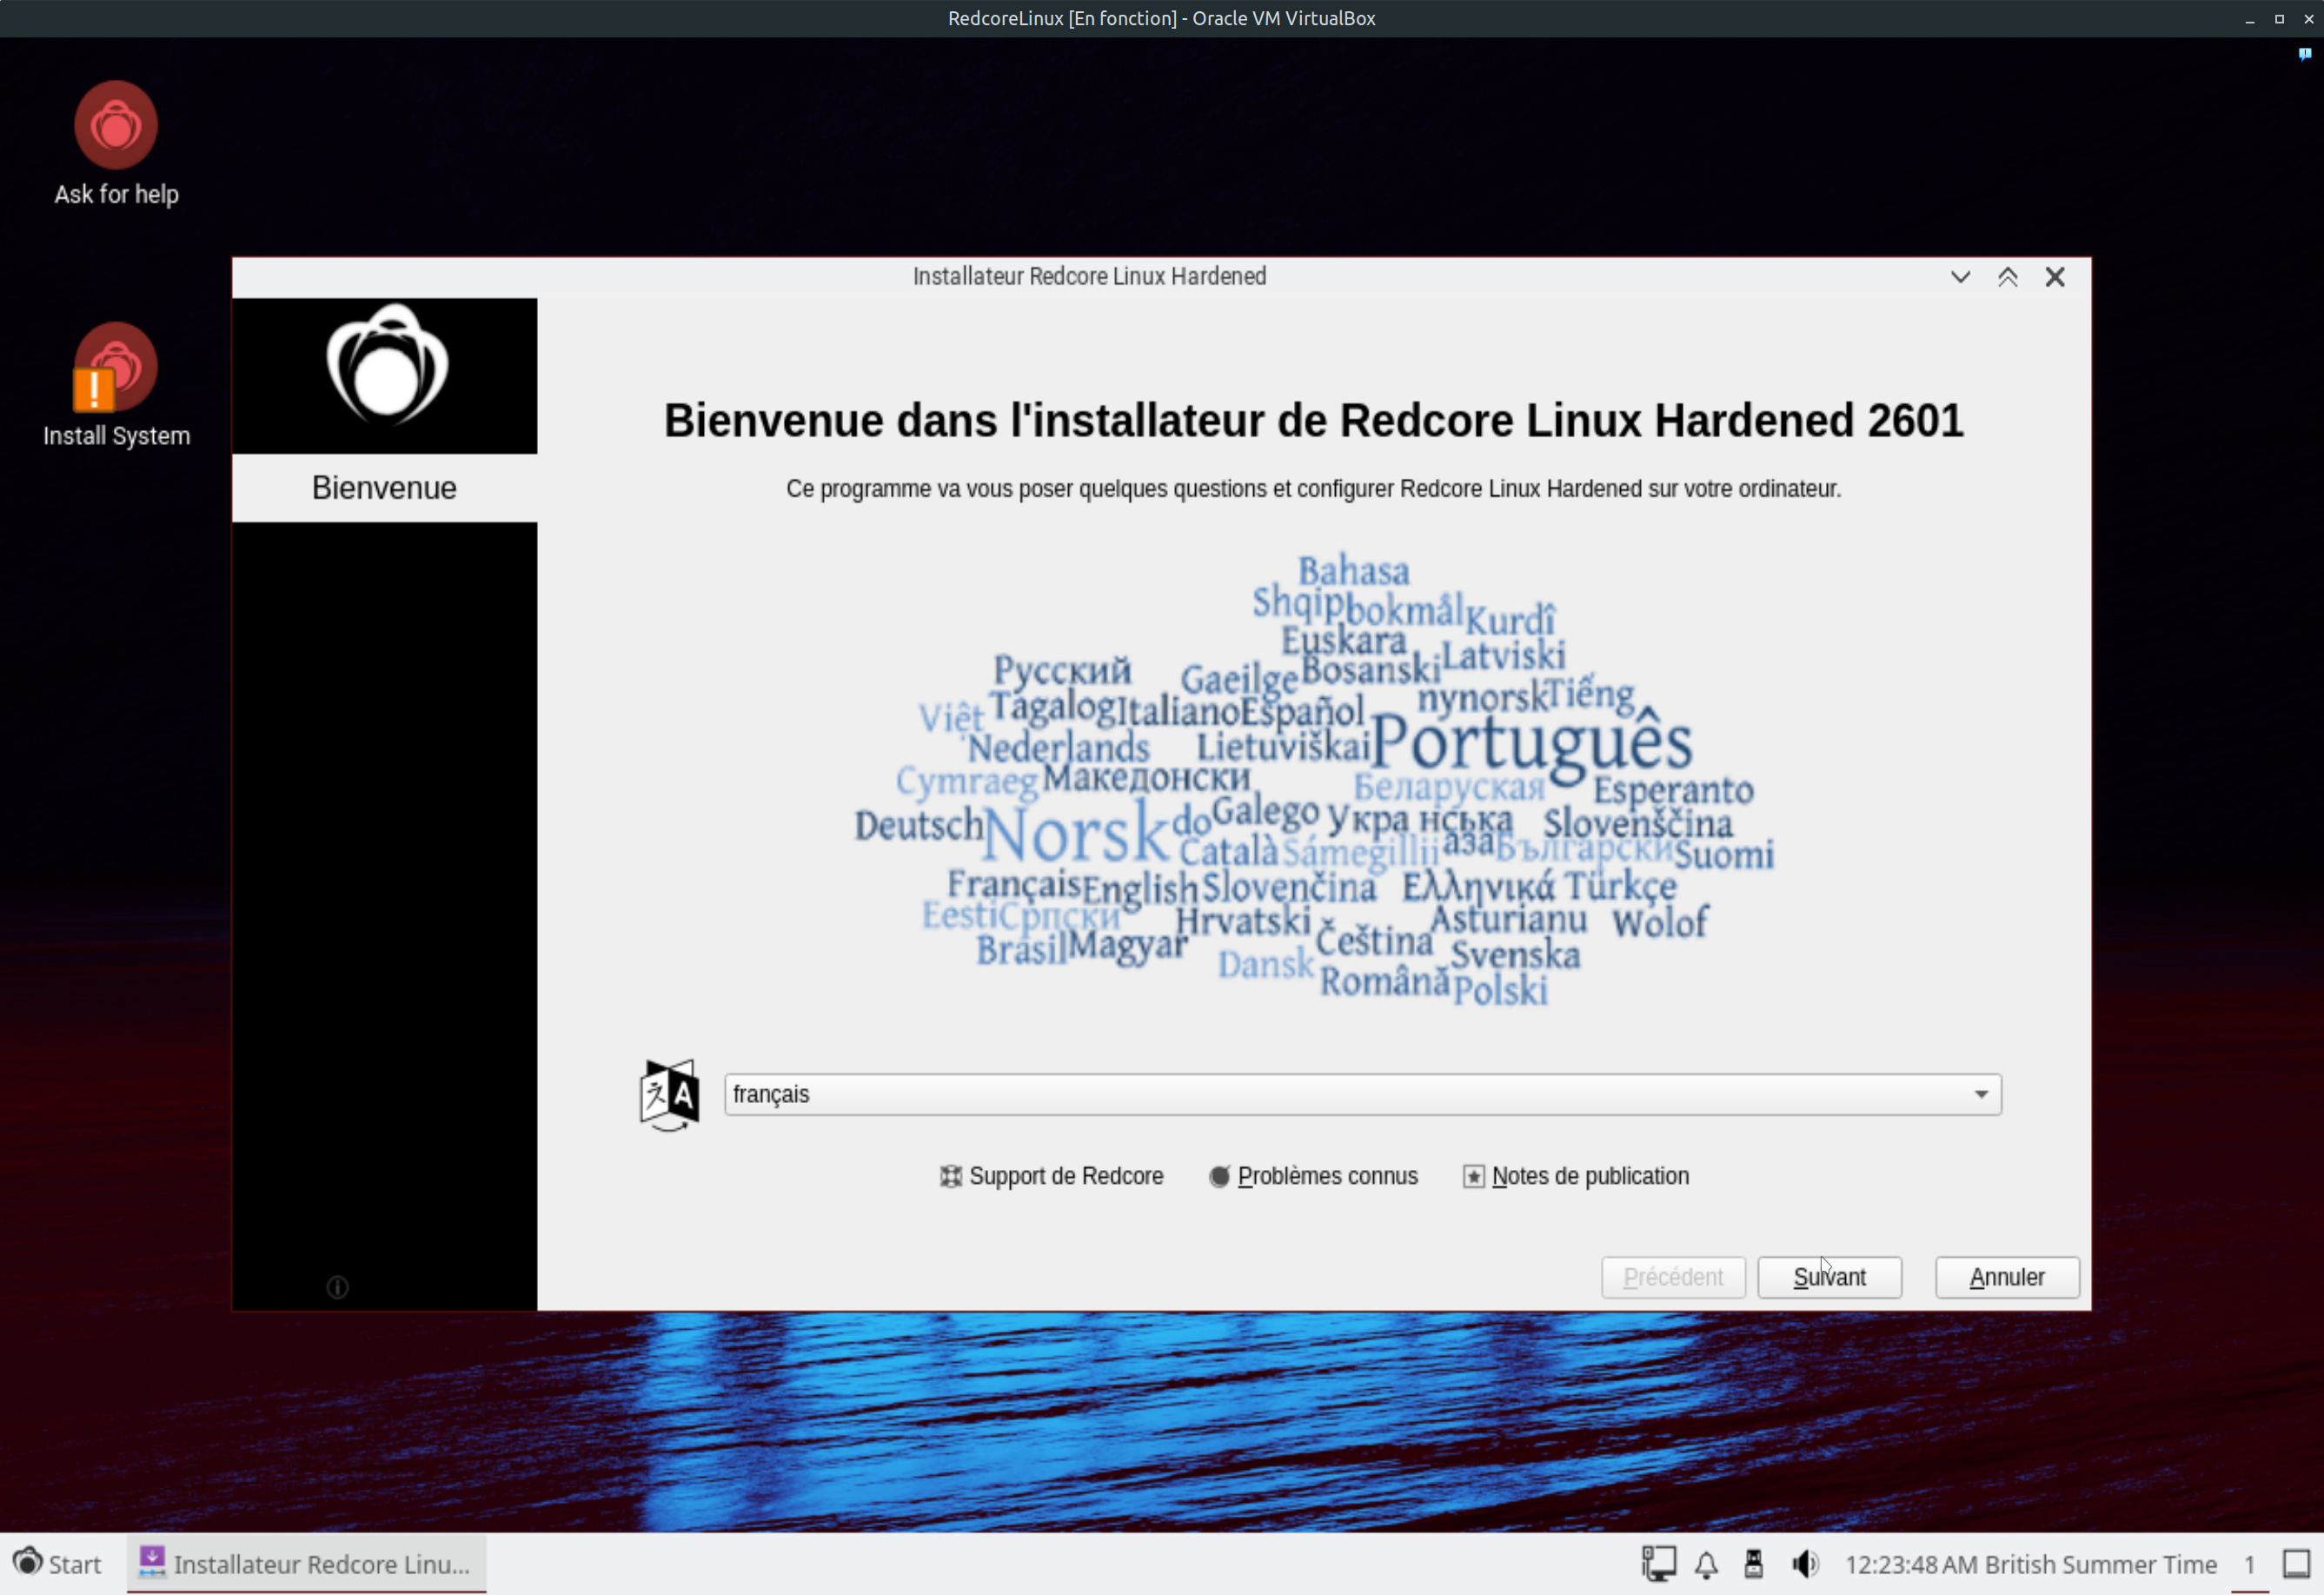Click the taskbar clock display
The height and width of the screenshot is (1595, 2324).
point(2030,1564)
